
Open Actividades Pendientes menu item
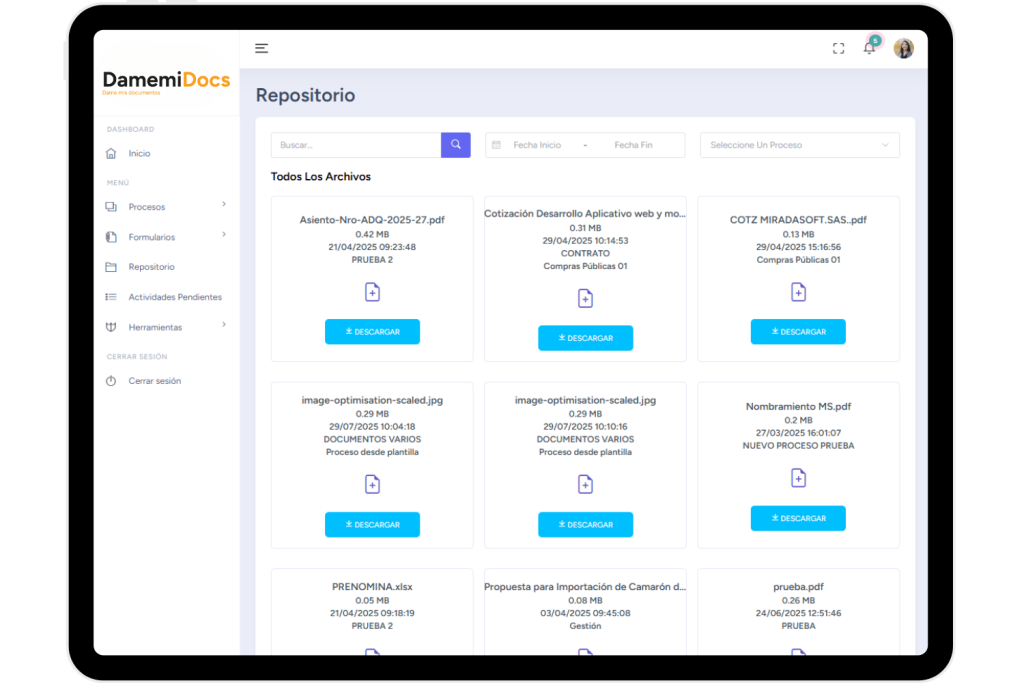174,297
